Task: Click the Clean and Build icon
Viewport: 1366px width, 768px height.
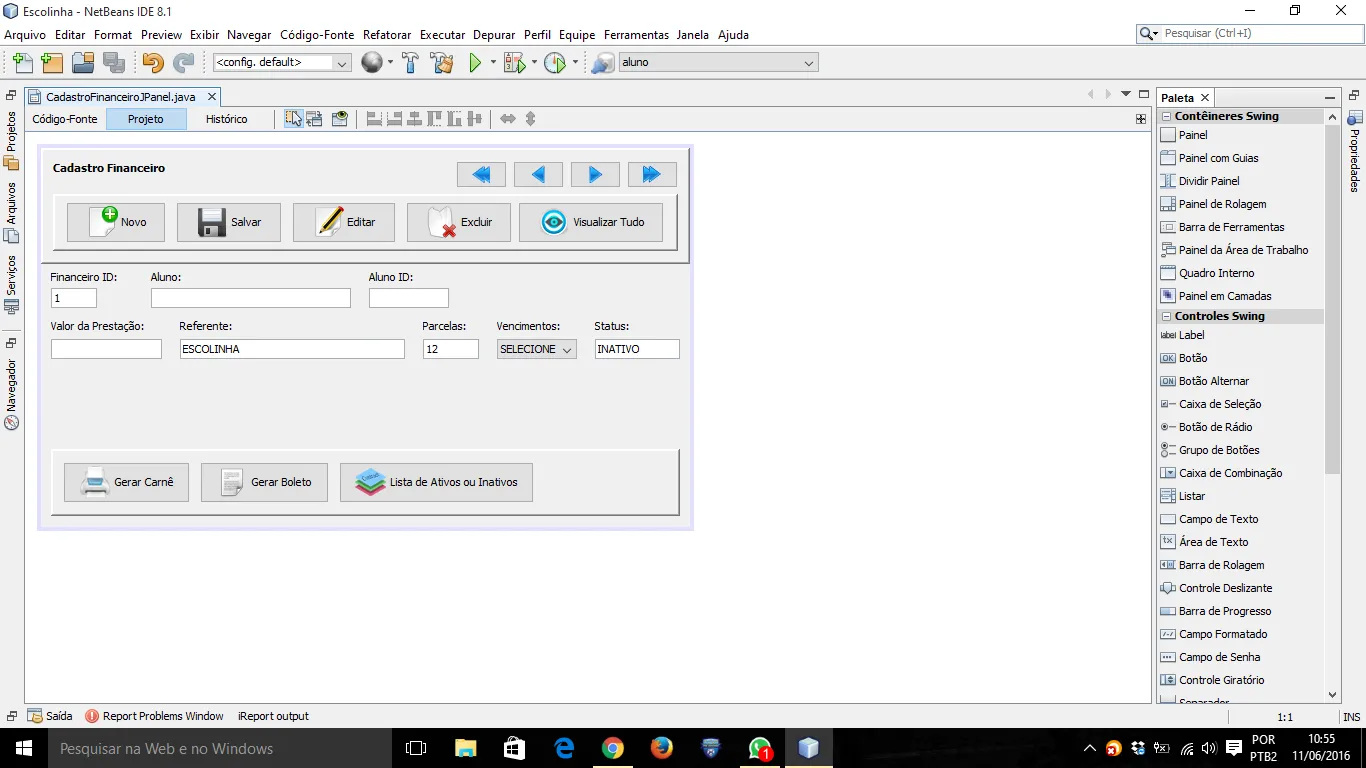Action: pos(441,63)
